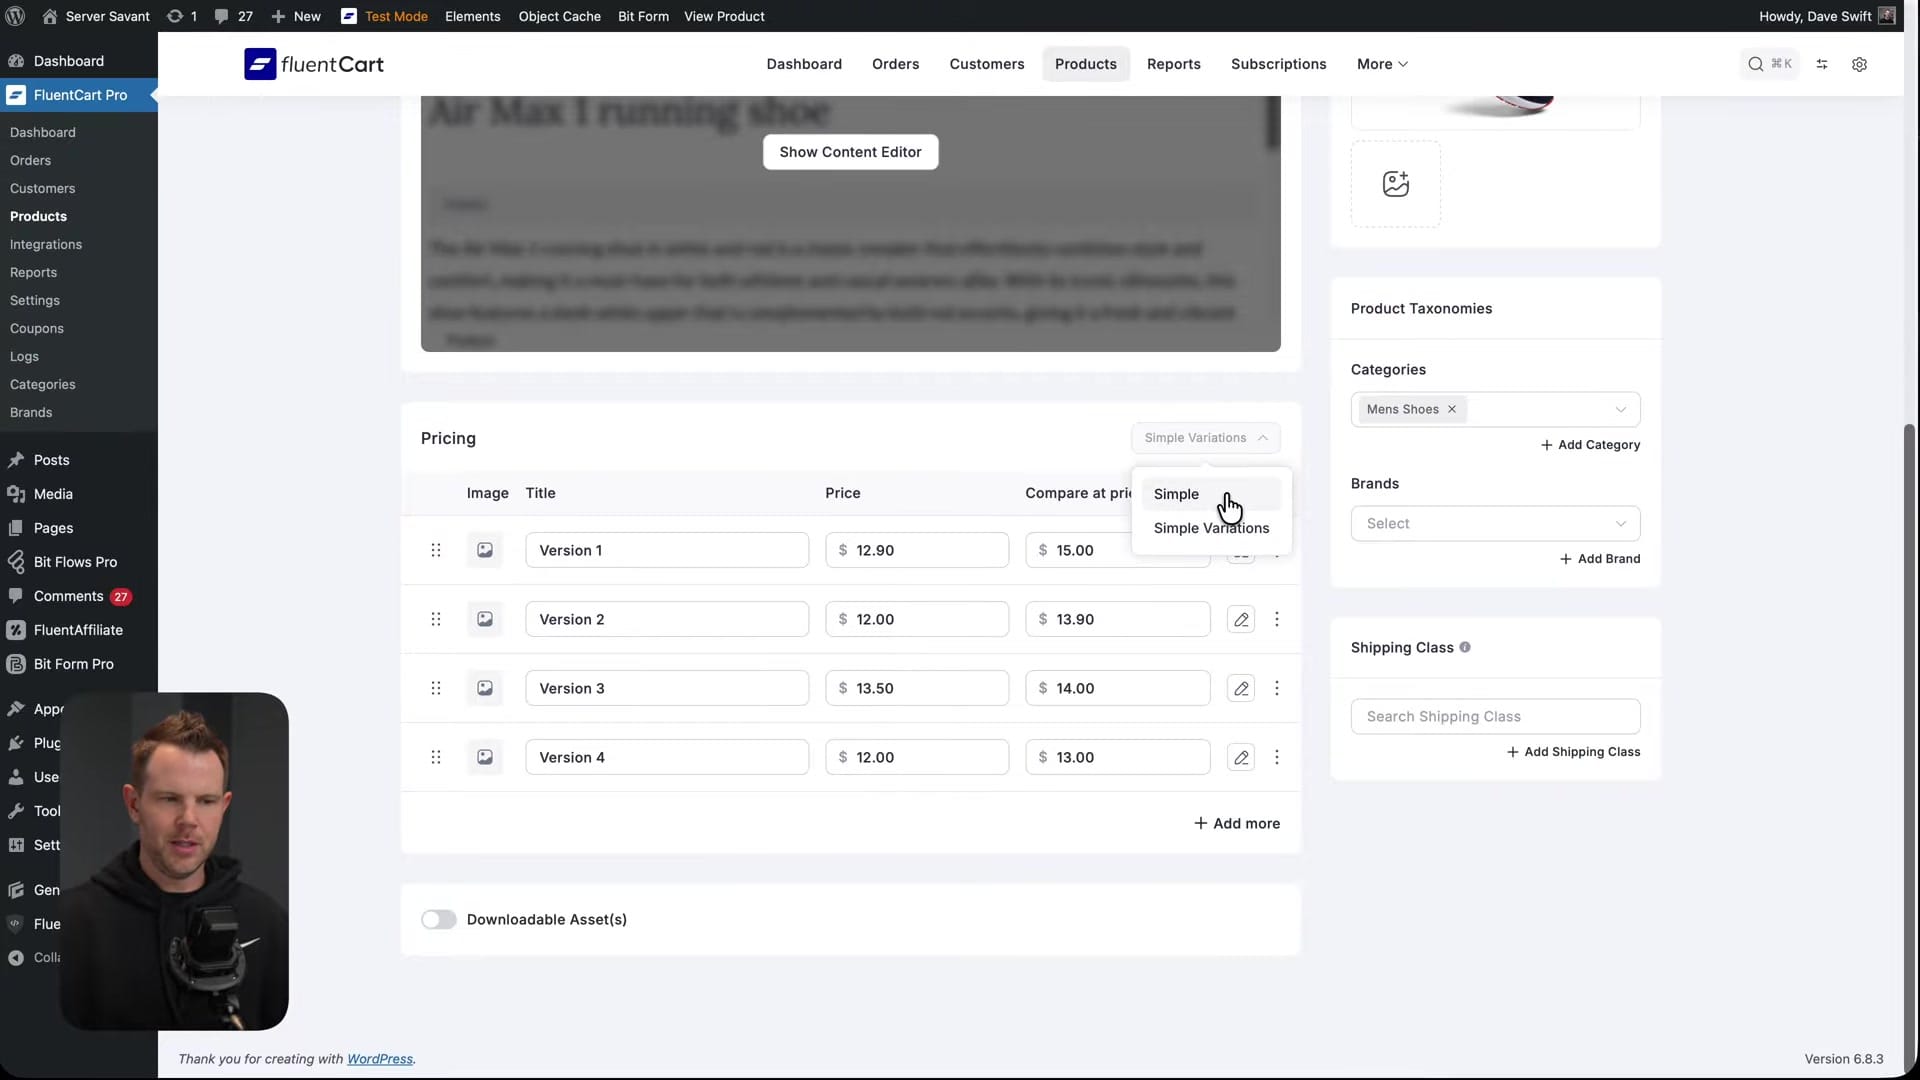Click the Version 3 title field
1920x1080 pixels.
click(667, 688)
